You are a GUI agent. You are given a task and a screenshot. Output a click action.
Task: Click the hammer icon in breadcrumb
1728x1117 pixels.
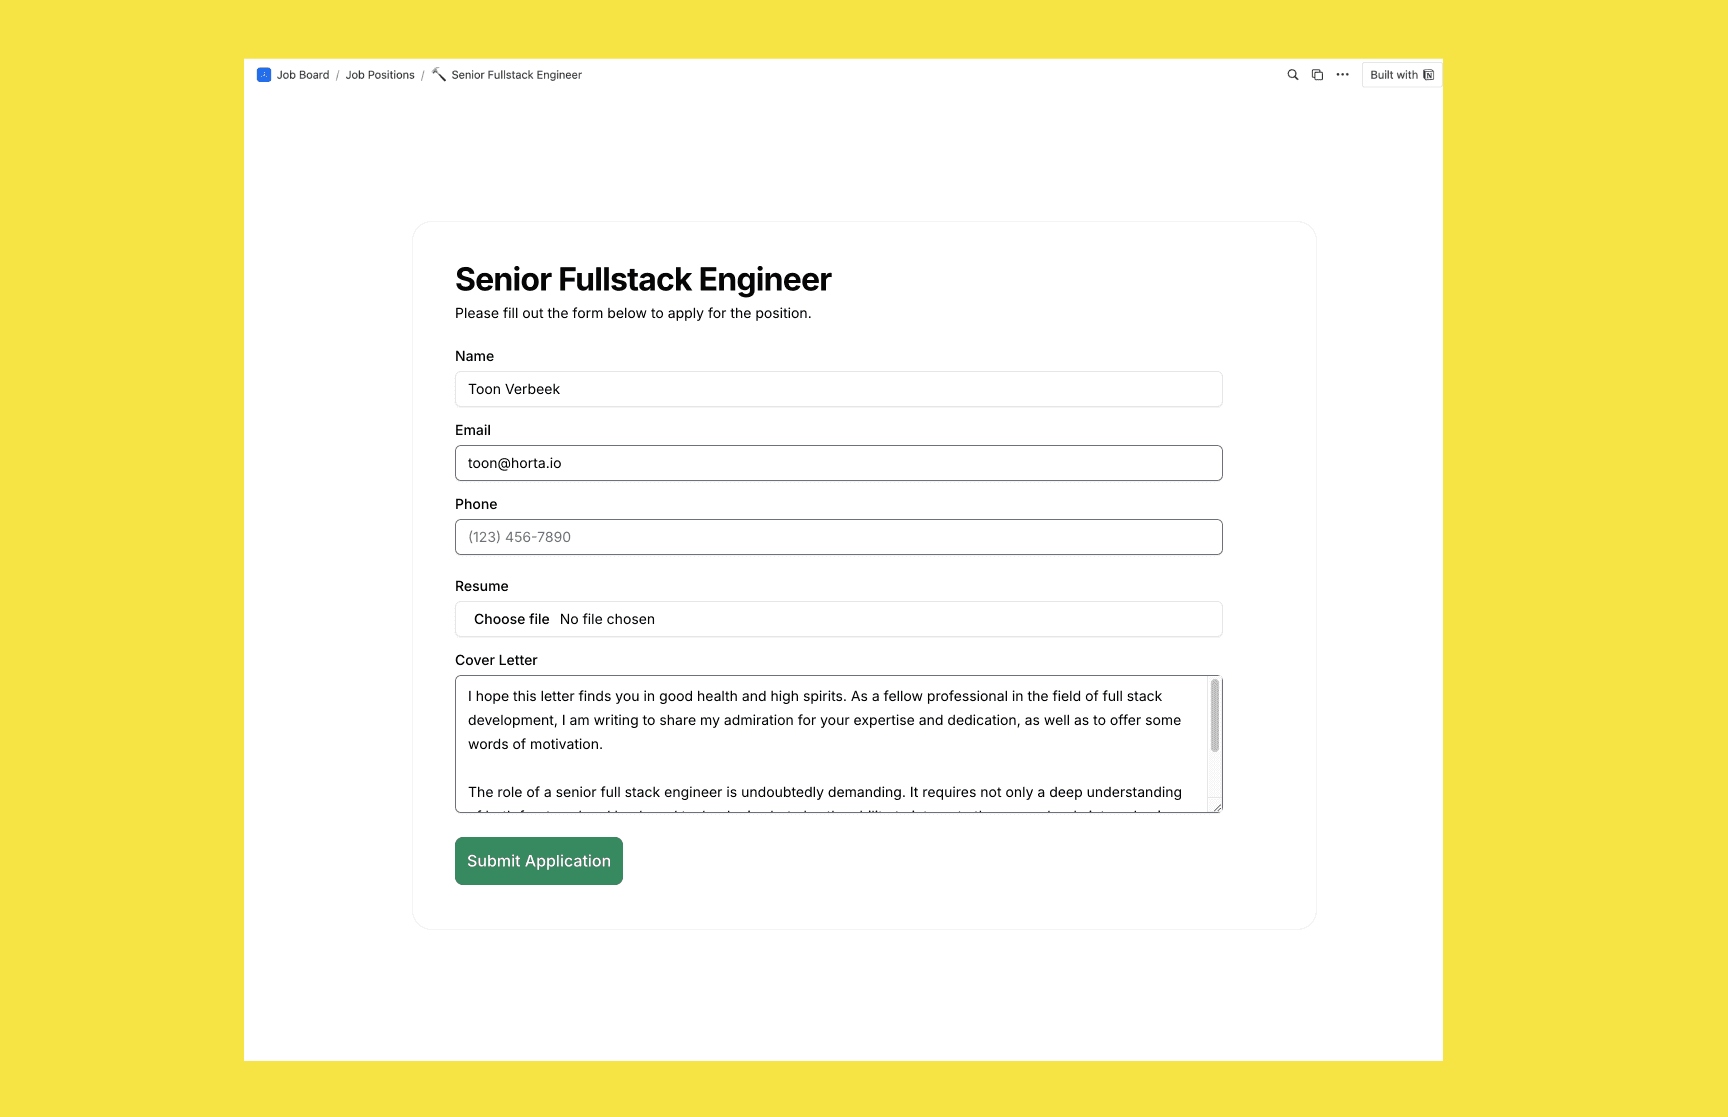tap(439, 75)
